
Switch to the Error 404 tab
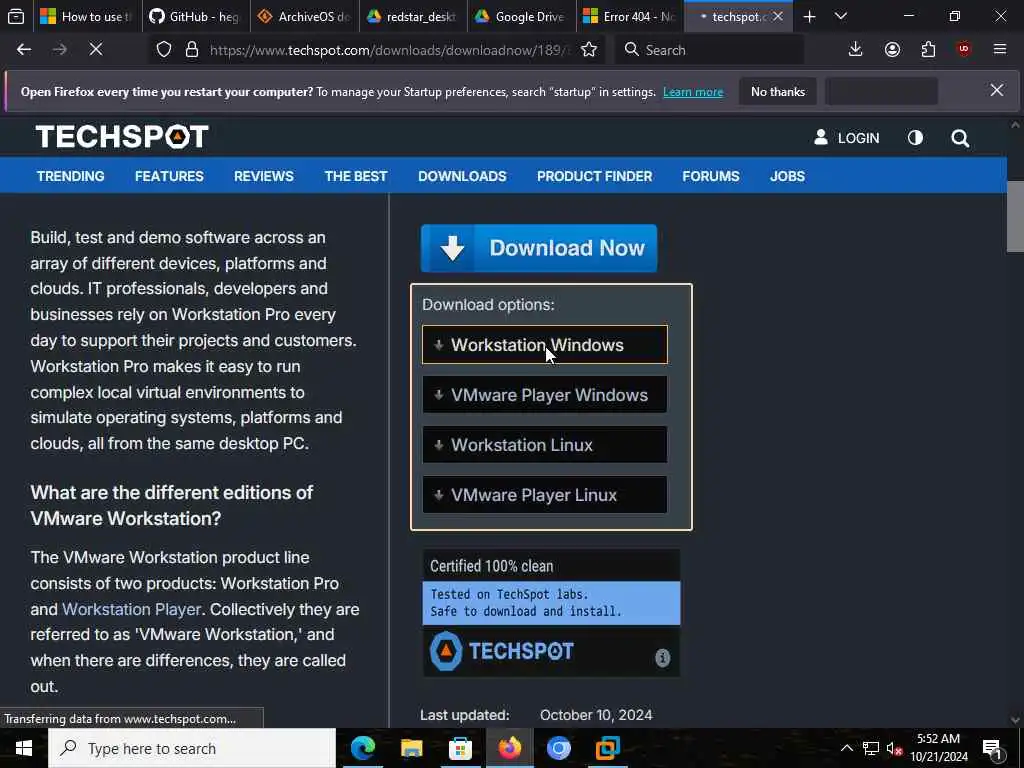tap(630, 16)
